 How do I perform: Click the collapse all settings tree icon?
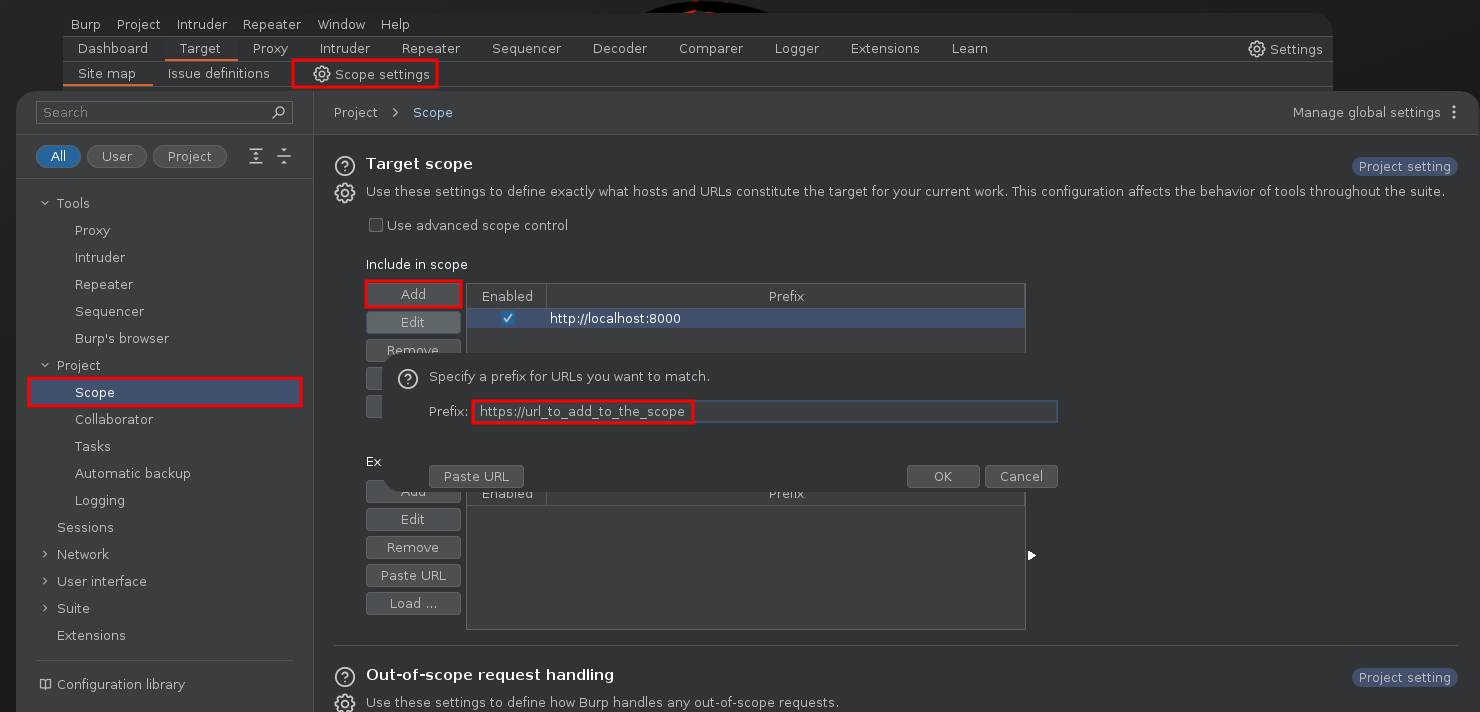(284, 156)
